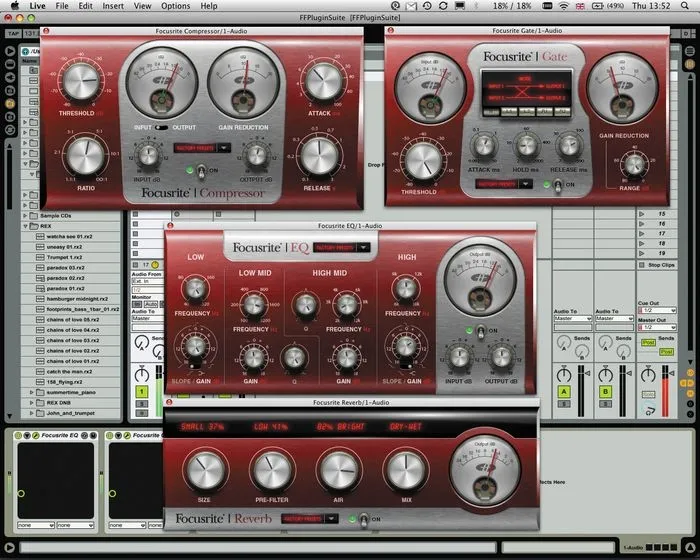The width and height of the screenshot is (700, 560).
Task: Open the Edit menu
Action: (x=85, y=6)
